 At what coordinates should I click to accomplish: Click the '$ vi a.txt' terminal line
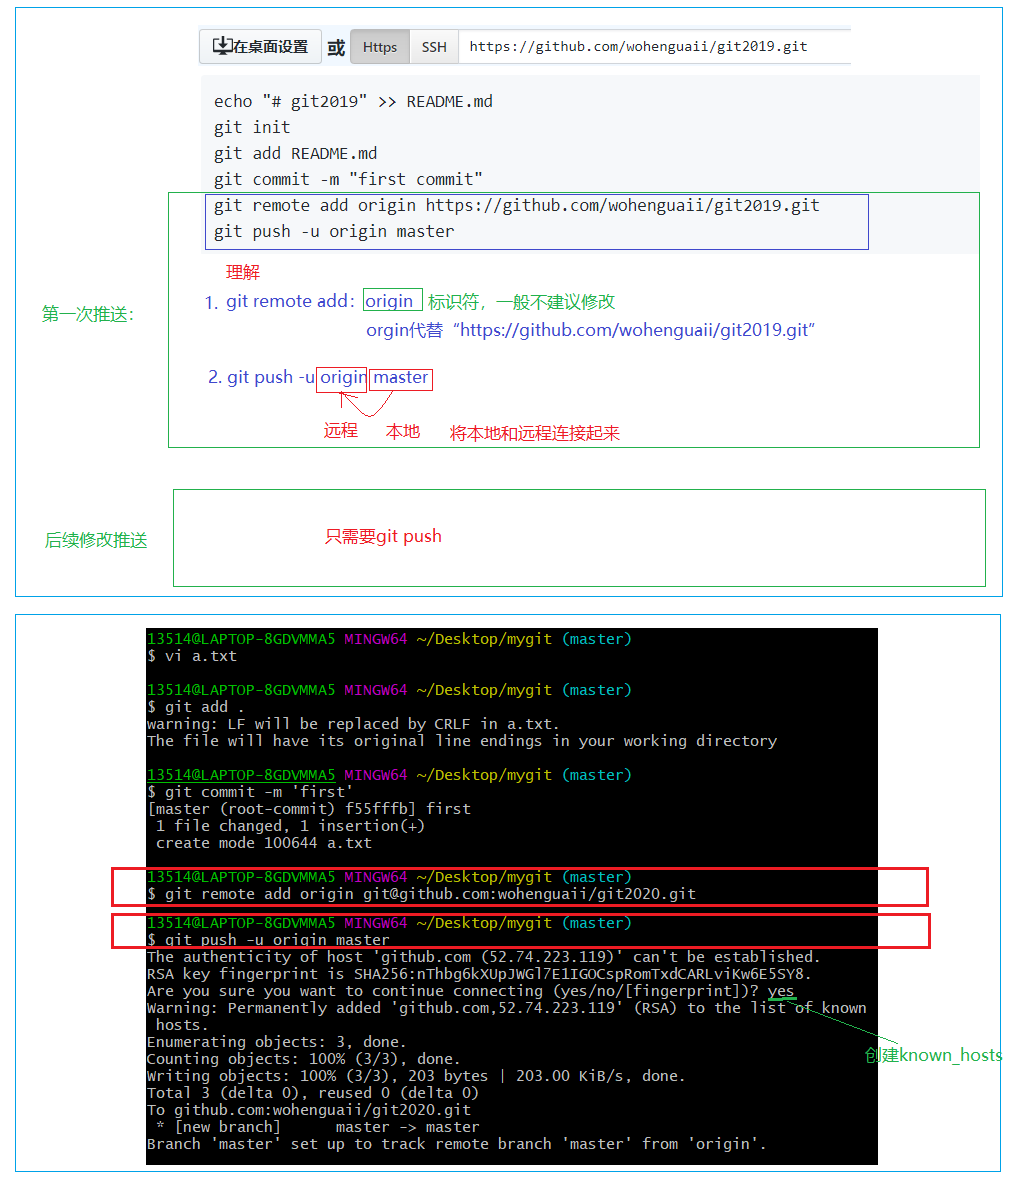click(192, 656)
